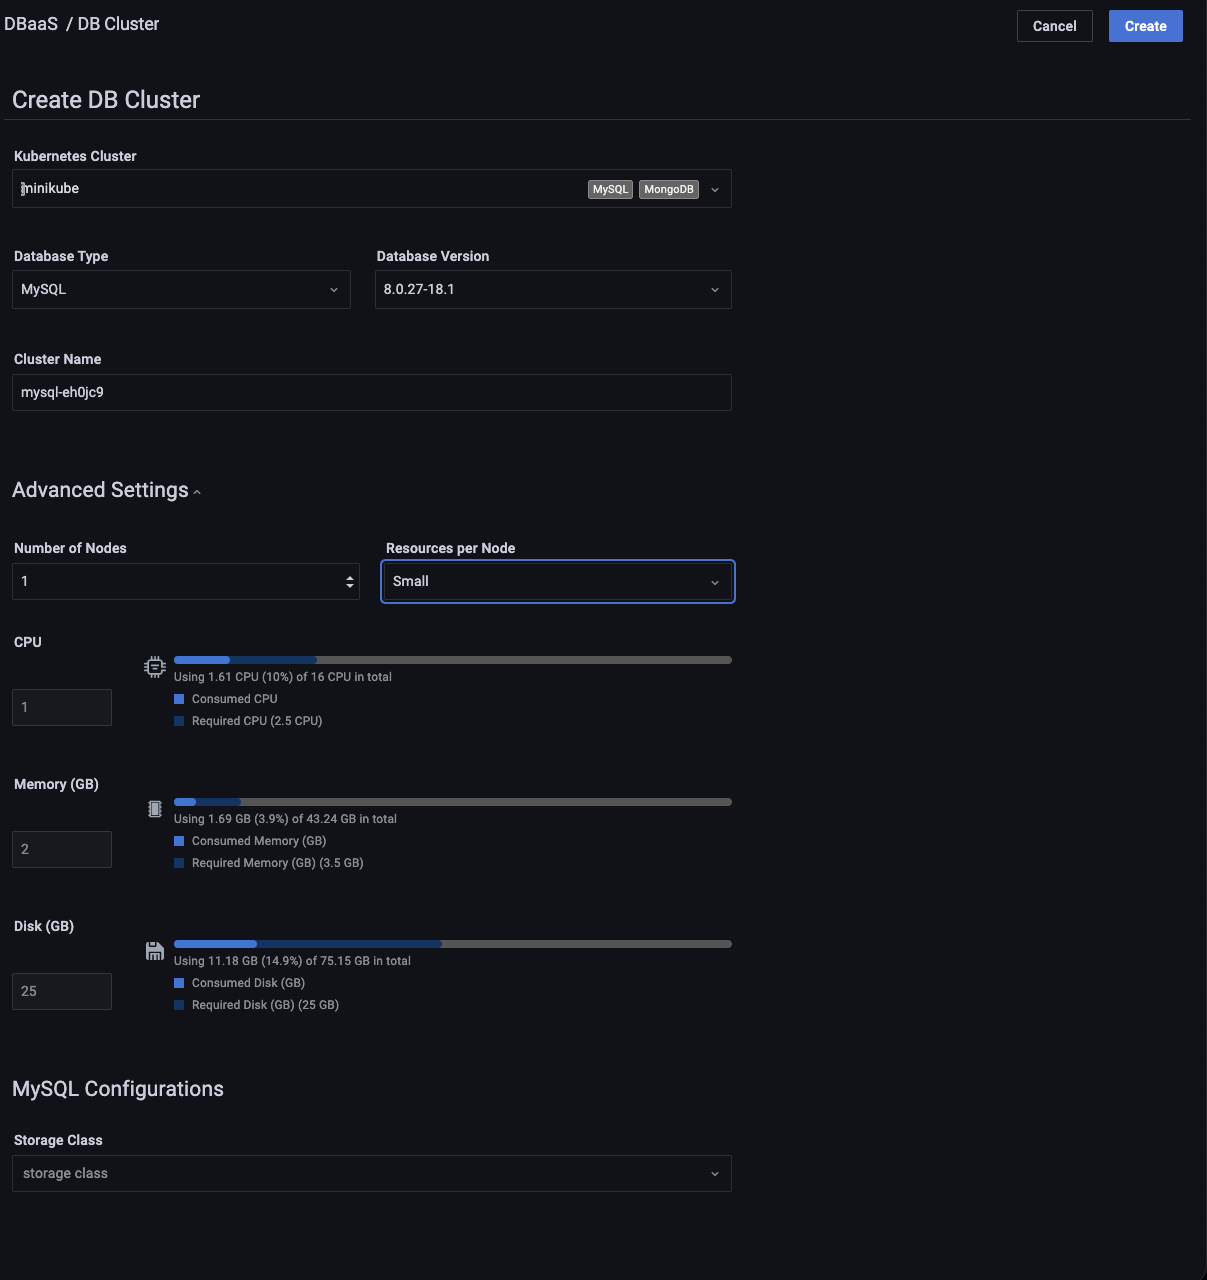The width and height of the screenshot is (1207, 1280).
Task: Click the Resources per Node label
Action: 451,548
